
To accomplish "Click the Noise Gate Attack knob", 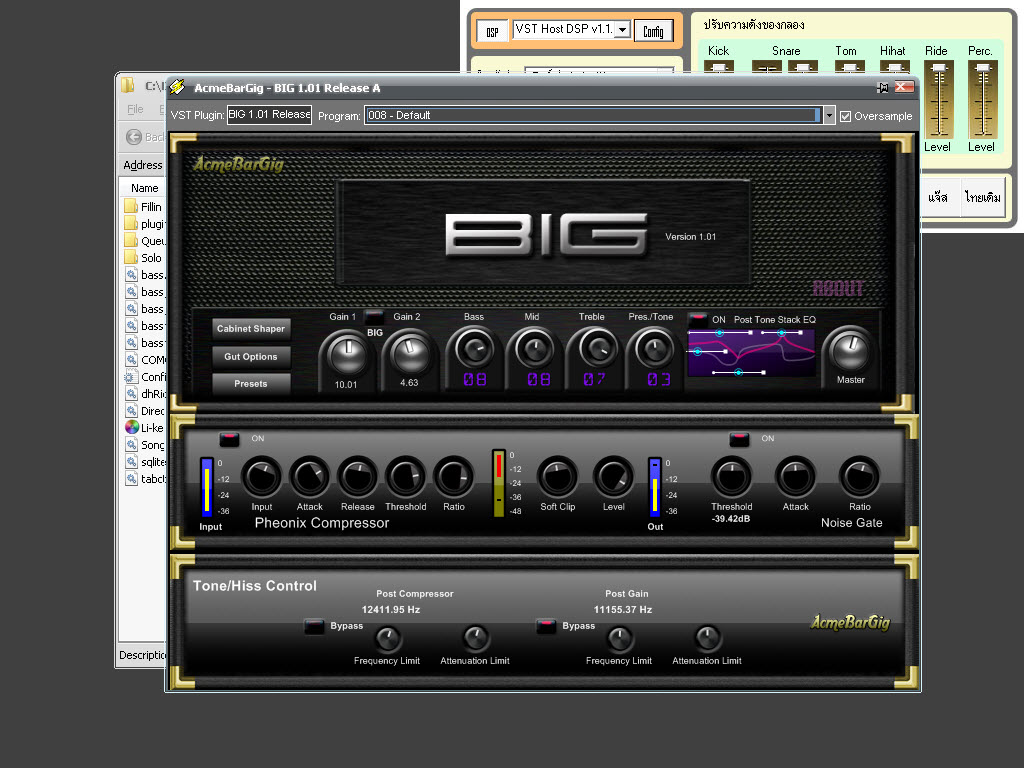I will coord(795,477).
